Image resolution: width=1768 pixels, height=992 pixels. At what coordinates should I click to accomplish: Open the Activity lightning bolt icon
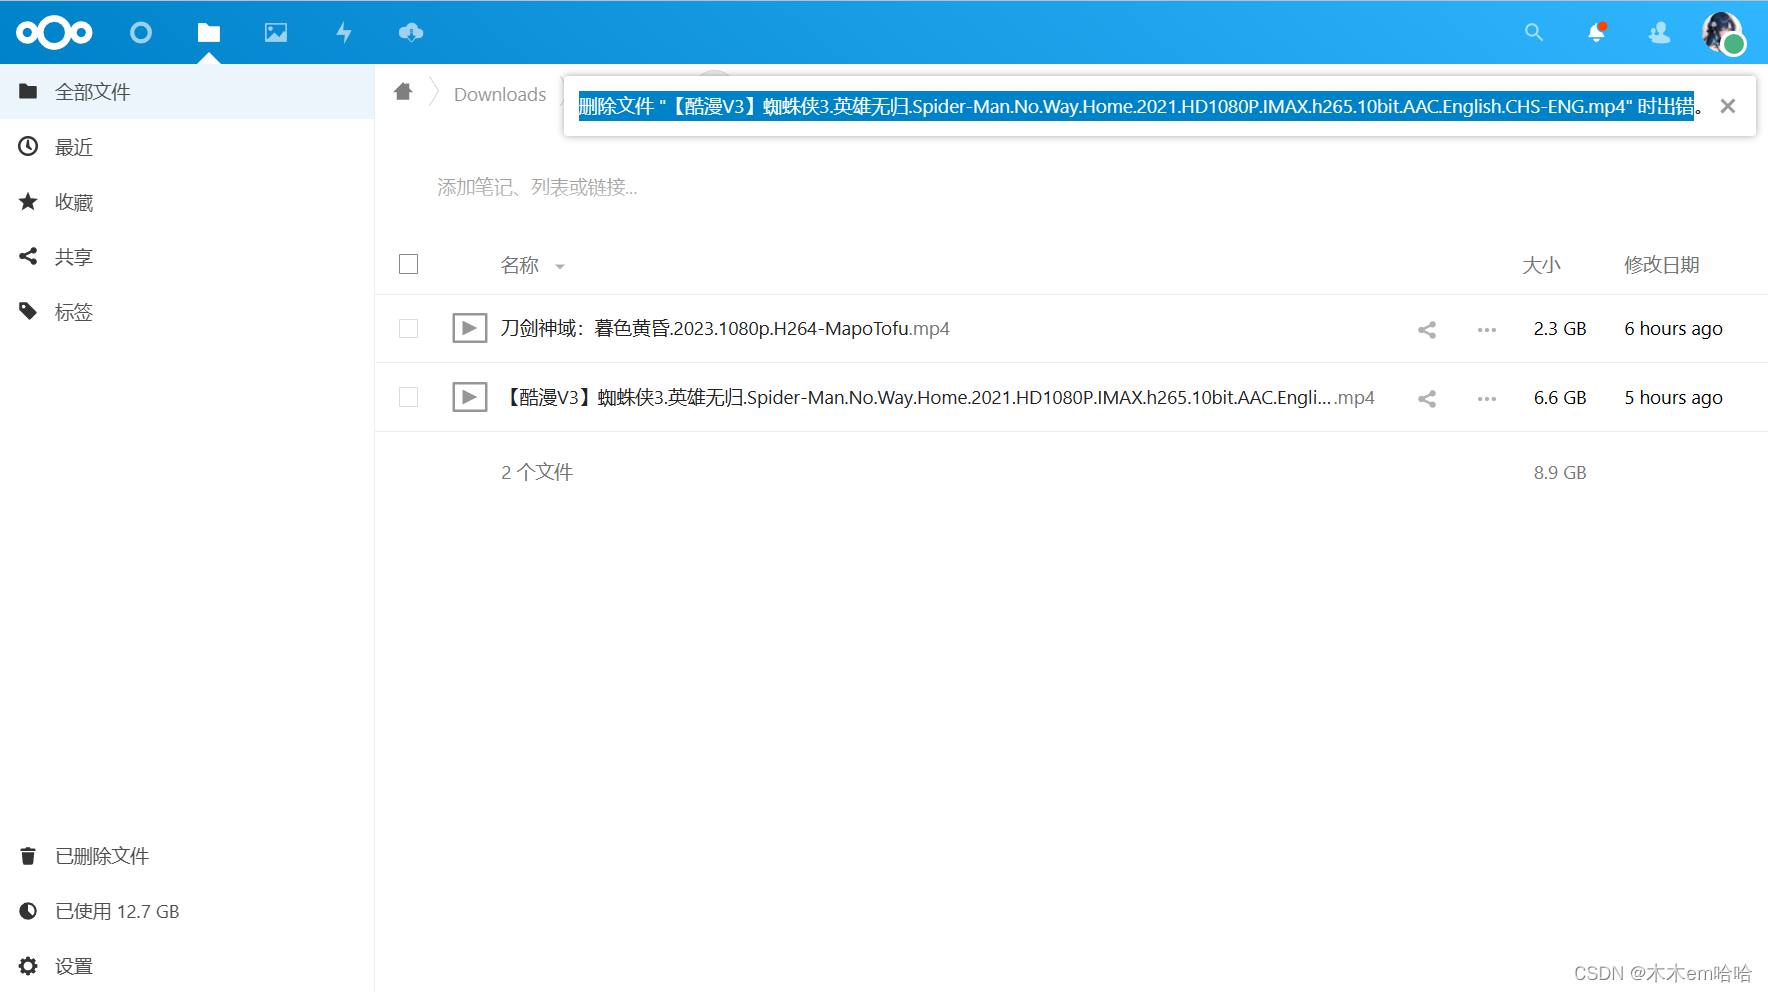click(x=344, y=33)
